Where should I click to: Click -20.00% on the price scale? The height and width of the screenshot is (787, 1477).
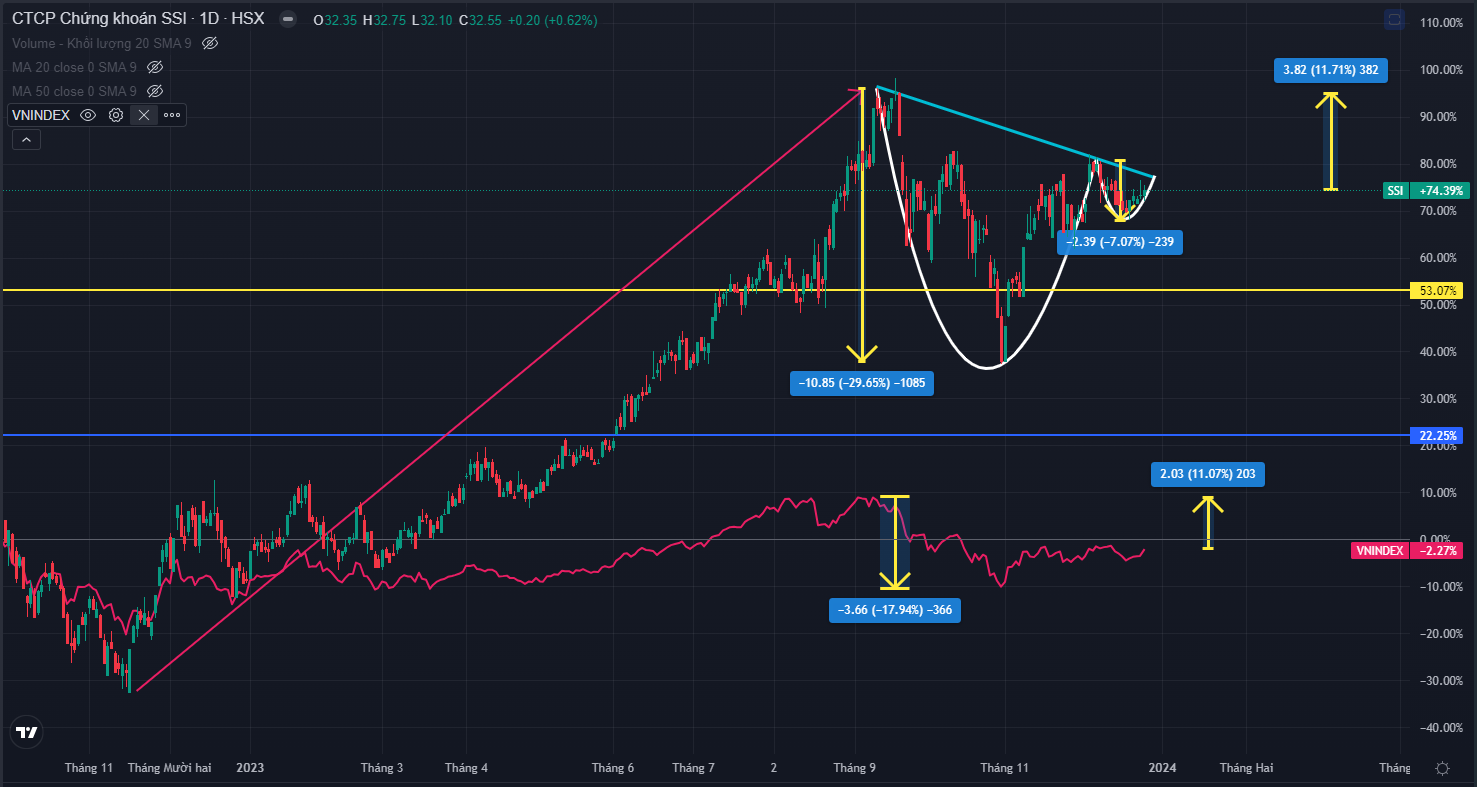coord(1440,634)
